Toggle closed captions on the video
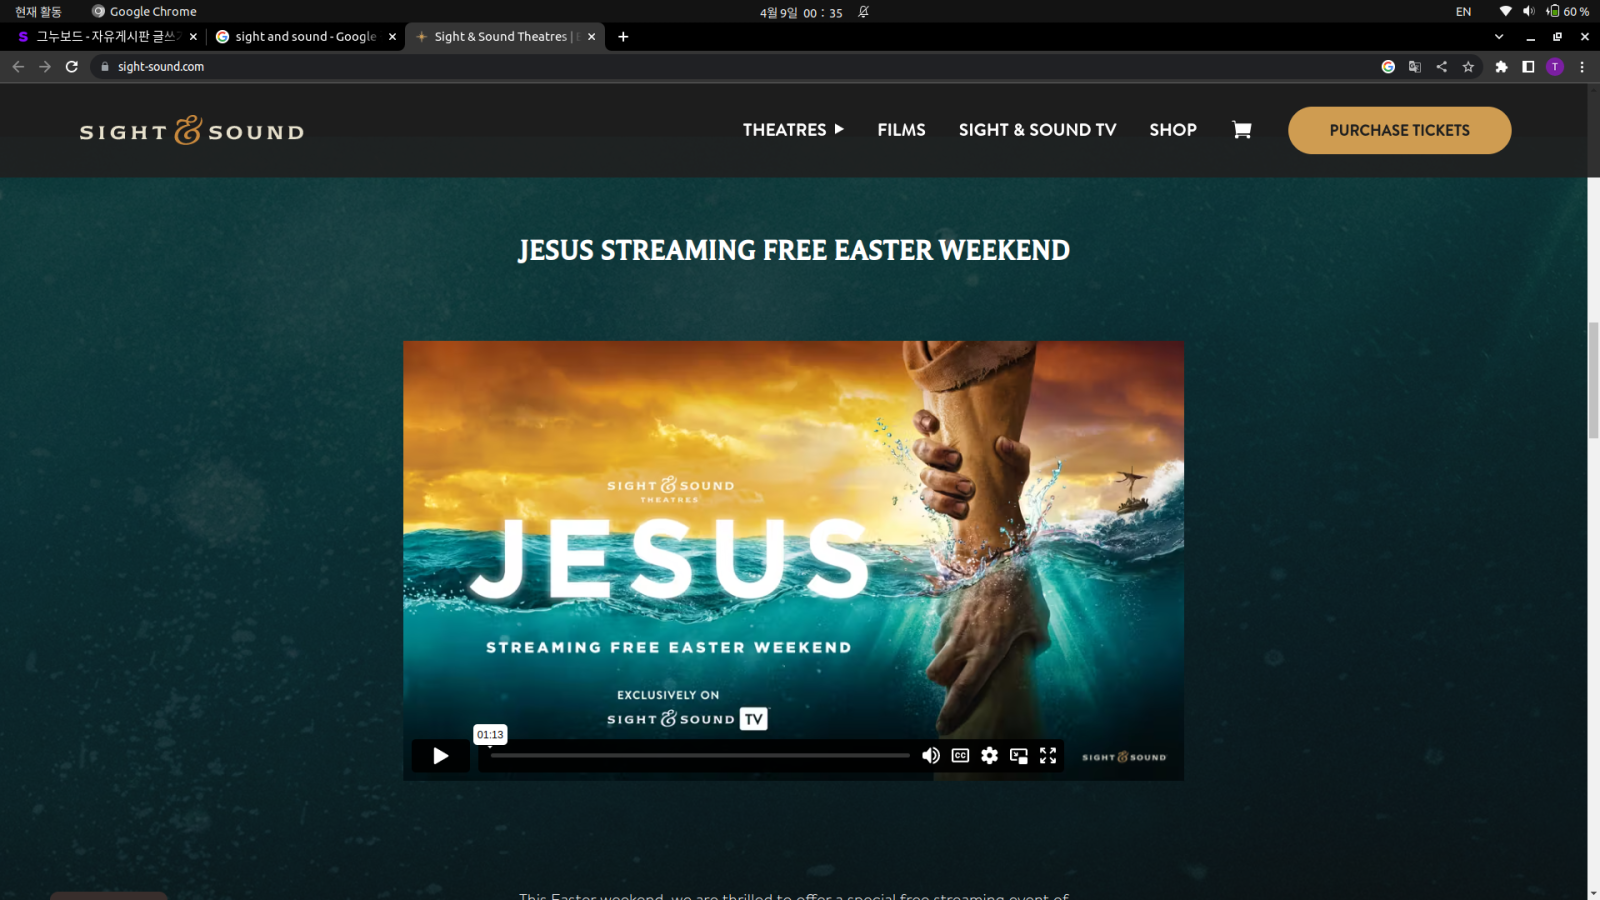The image size is (1600, 900). click(960, 756)
